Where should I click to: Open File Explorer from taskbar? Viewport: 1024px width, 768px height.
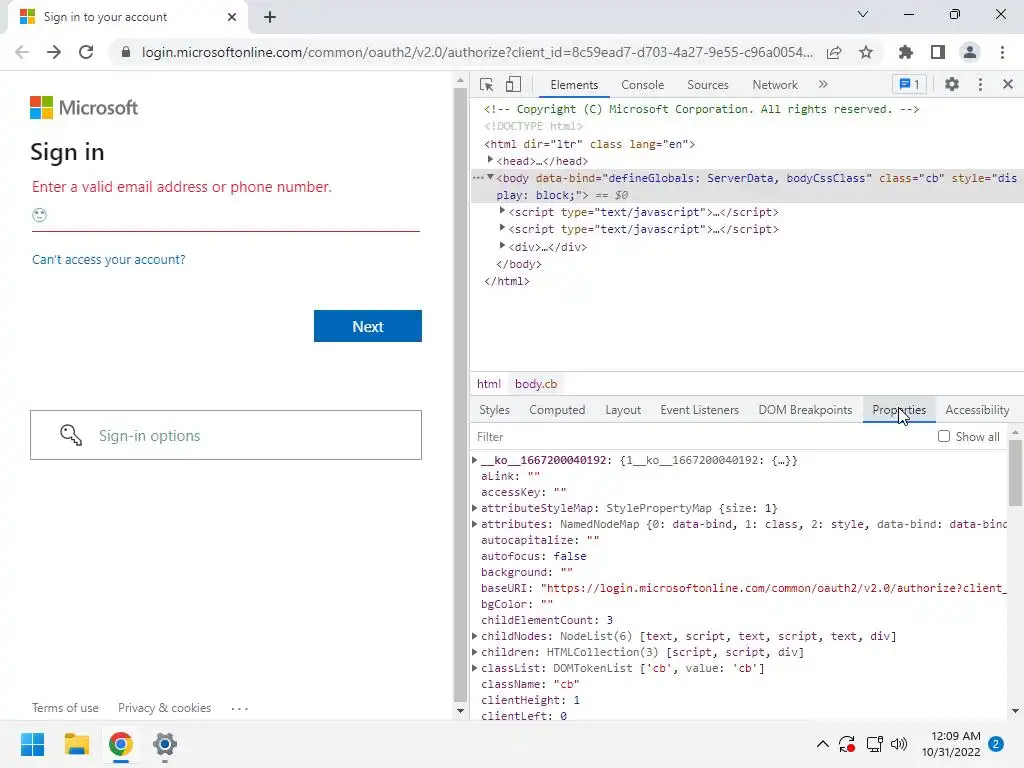tap(76, 744)
